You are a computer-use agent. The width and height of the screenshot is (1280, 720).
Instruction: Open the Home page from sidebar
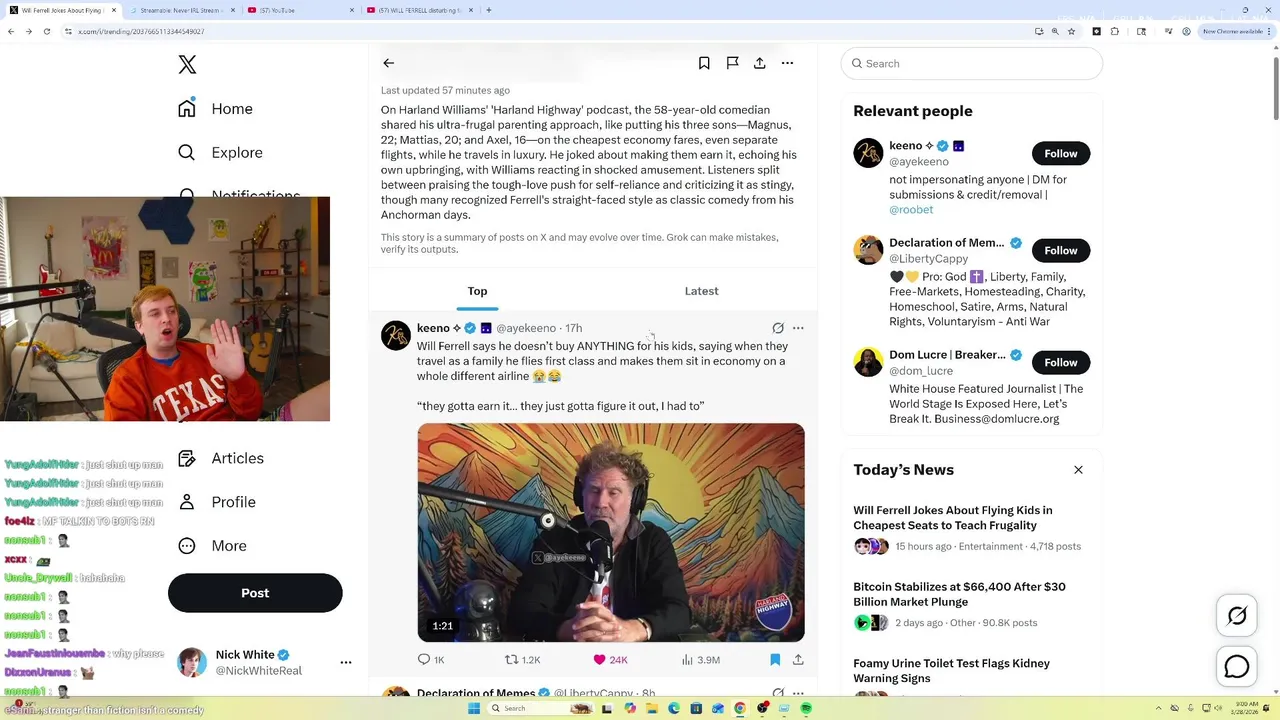[216, 109]
